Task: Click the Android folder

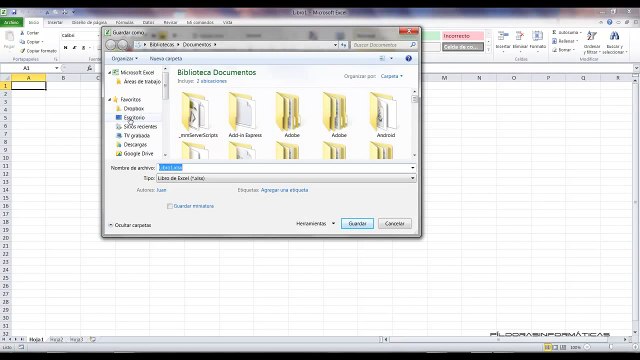Action: point(385,115)
